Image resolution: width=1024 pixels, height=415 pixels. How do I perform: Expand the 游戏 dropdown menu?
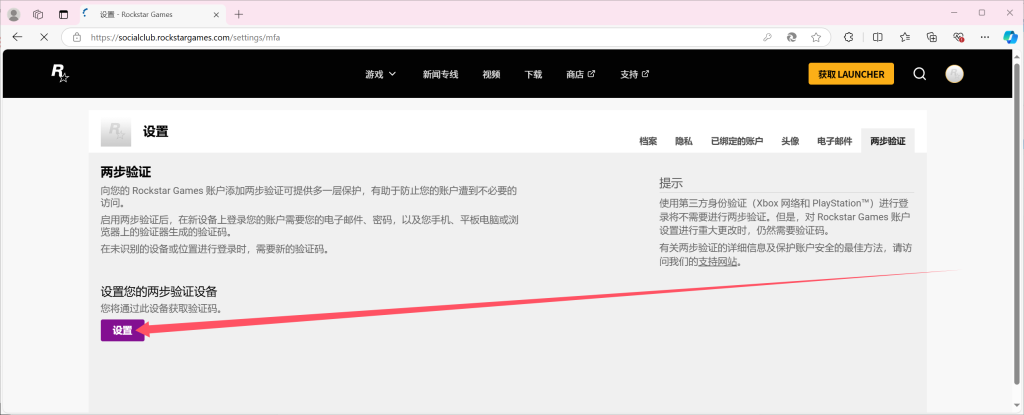381,75
